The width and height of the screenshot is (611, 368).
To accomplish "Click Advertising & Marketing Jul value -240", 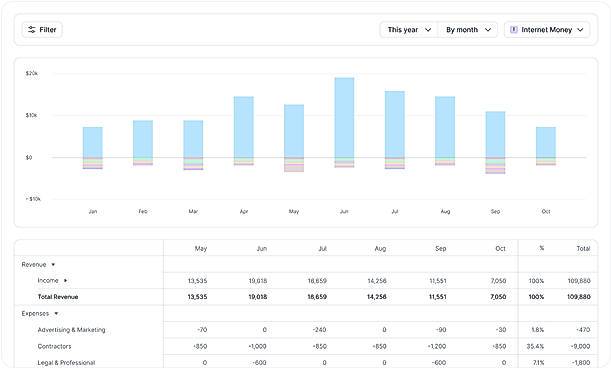I will pos(319,330).
